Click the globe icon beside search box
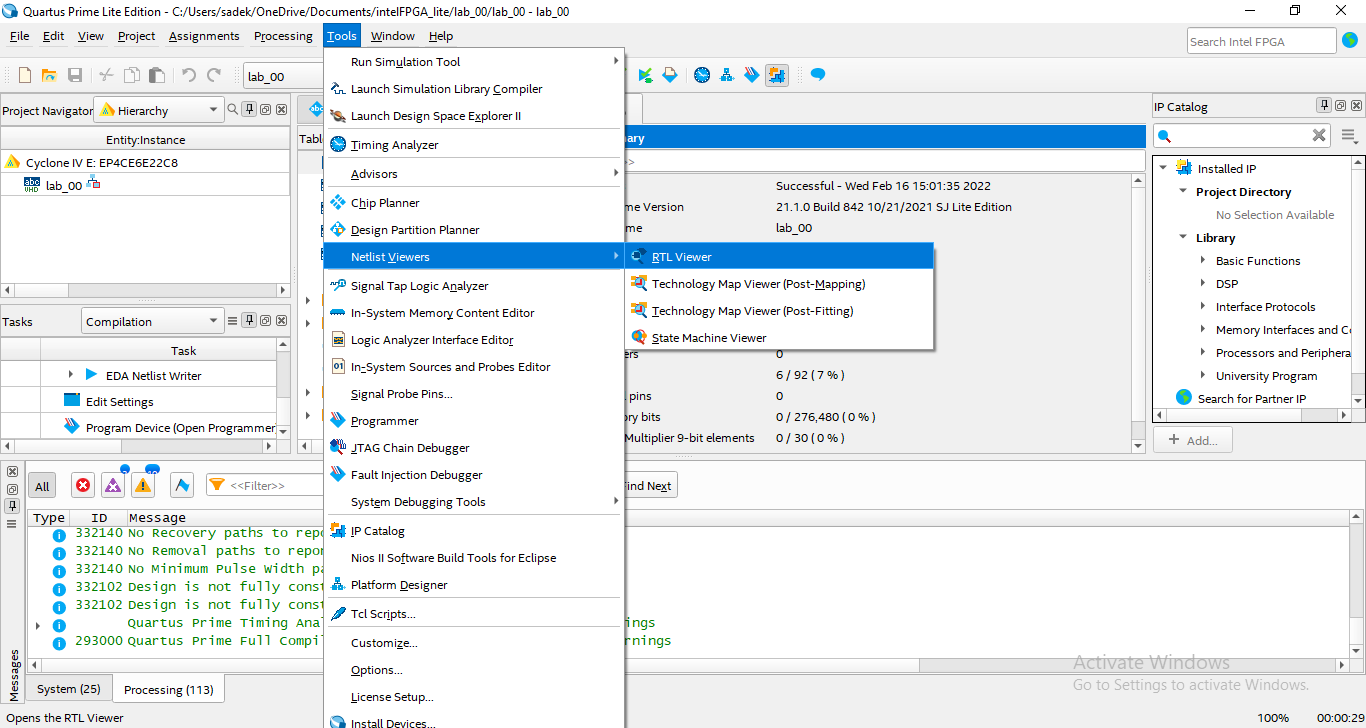Screen dimensions: 1366x728 point(1350,41)
